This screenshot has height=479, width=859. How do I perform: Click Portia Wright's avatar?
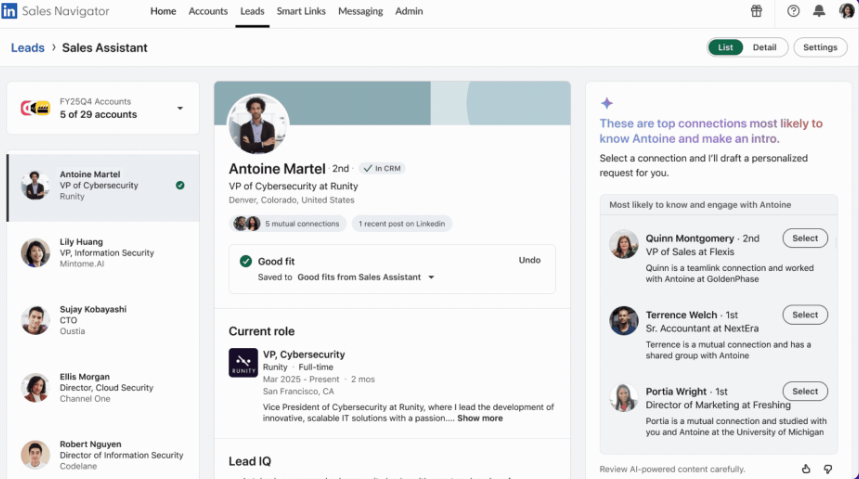(x=623, y=397)
